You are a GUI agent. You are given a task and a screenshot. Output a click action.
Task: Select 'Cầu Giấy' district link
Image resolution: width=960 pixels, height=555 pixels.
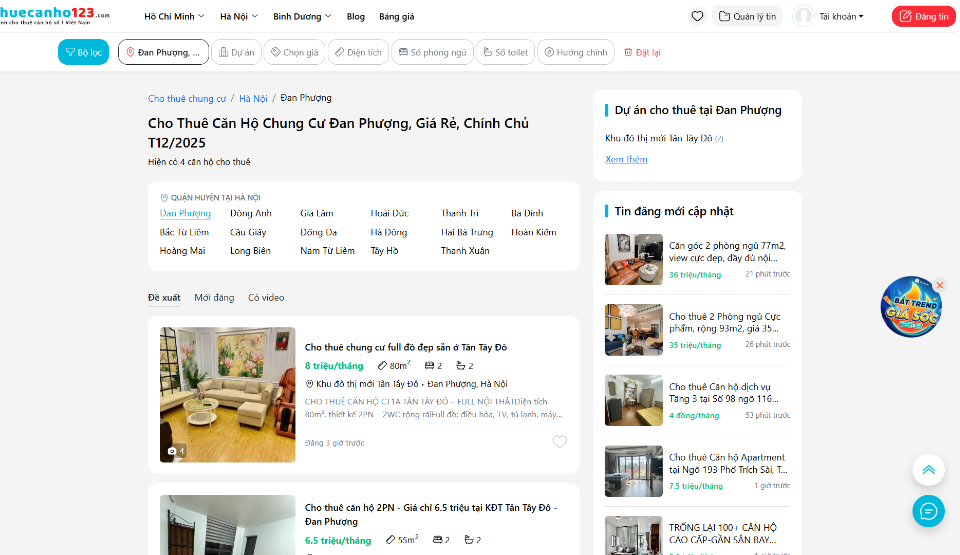click(x=247, y=232)
